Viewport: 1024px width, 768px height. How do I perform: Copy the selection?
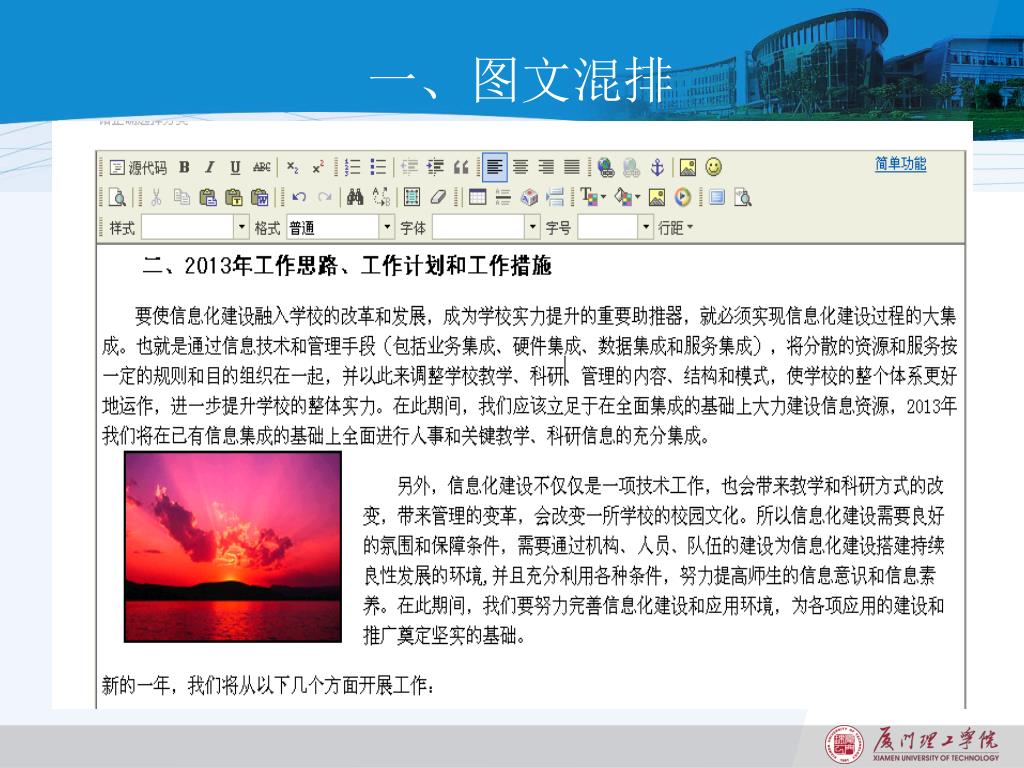pos(182,197)
